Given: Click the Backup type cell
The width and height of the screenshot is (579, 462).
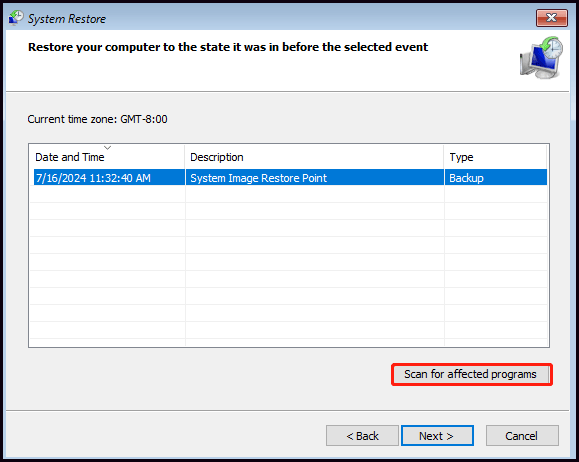Looking at the screenshot, I should (496, 178).
